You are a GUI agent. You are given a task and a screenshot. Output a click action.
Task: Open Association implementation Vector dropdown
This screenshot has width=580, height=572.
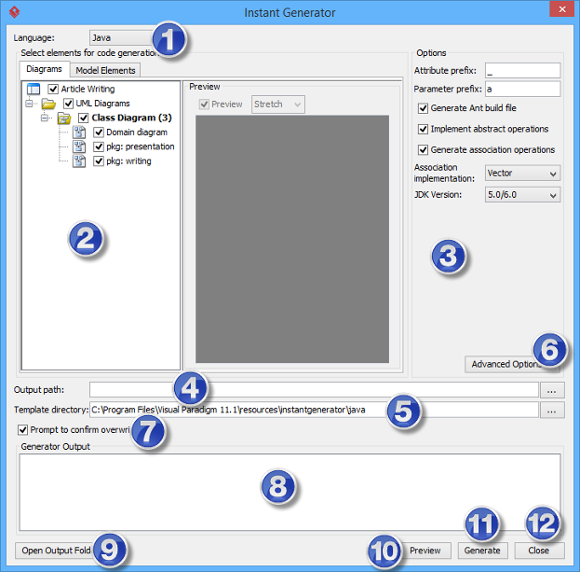point(522,173)
